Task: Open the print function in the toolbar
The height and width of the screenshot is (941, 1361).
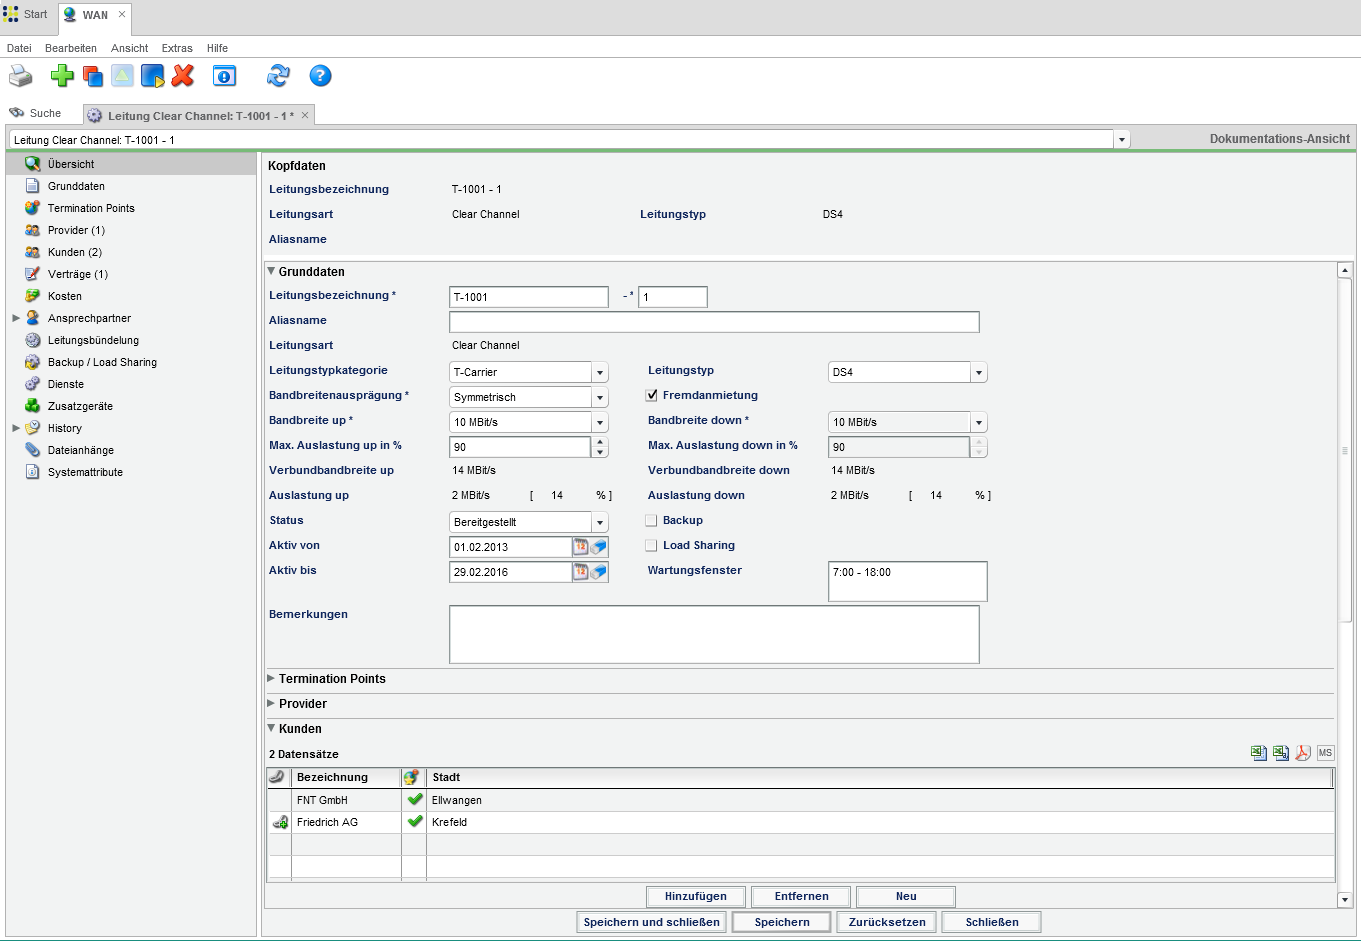Action: pos(20,76)
